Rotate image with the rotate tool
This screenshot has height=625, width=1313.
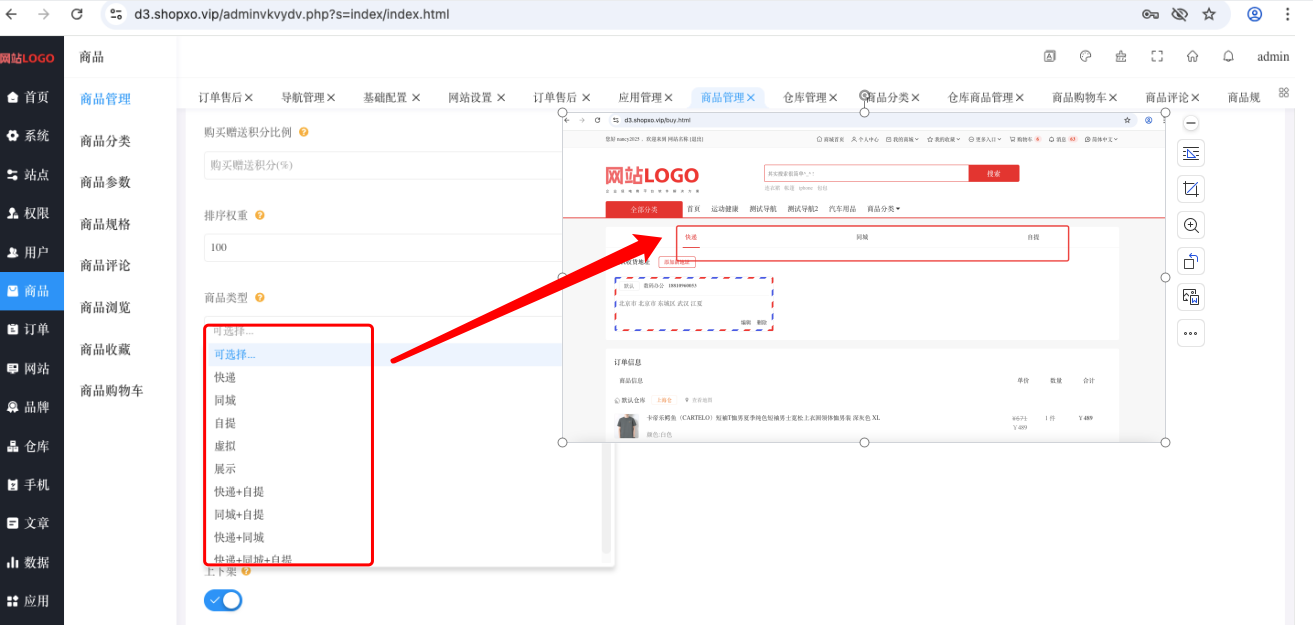1191,262
